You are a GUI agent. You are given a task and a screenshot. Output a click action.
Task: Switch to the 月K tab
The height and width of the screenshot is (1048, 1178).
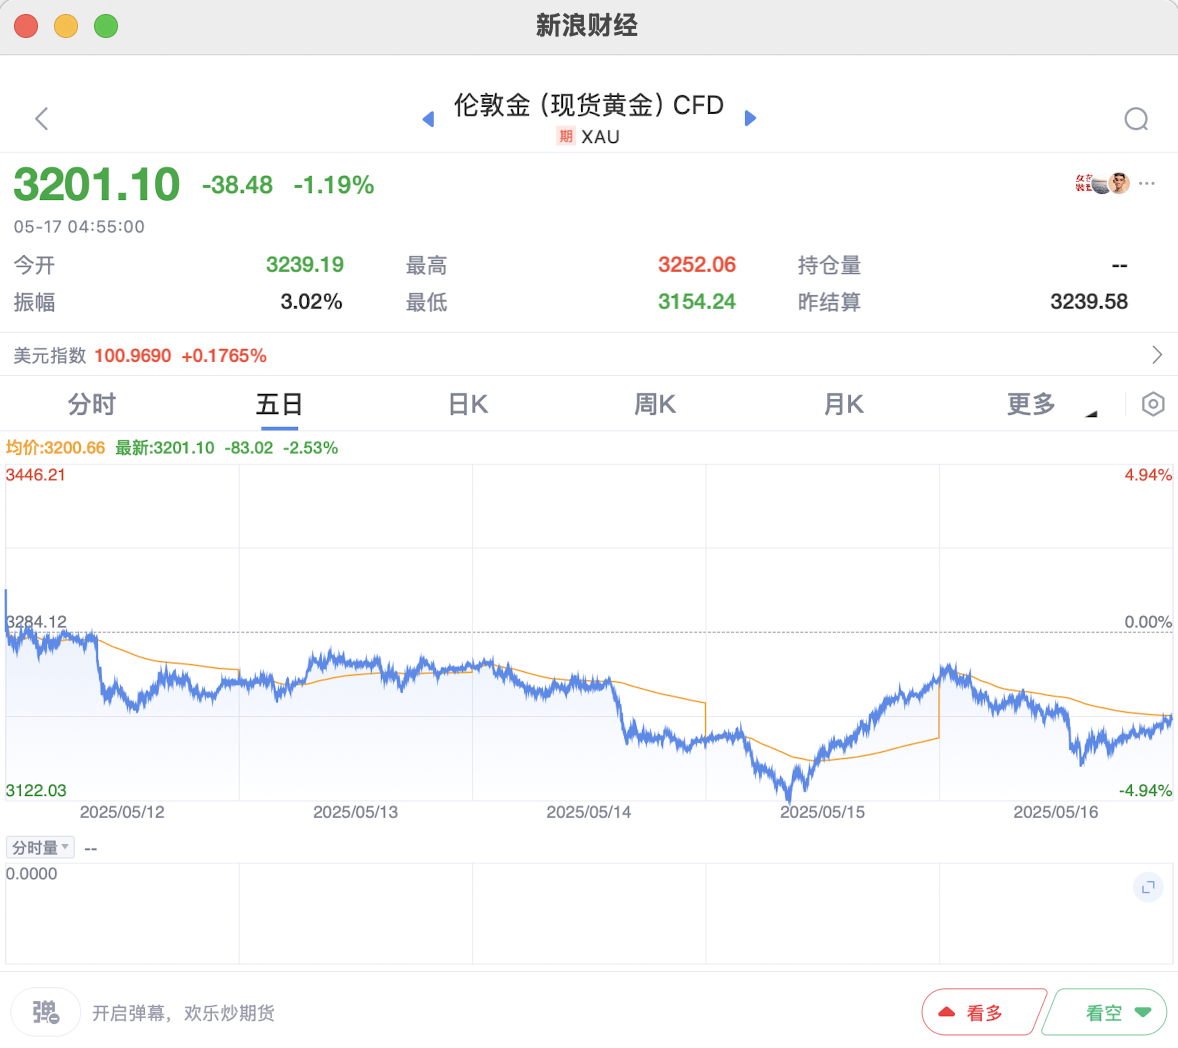click(844, 404)
